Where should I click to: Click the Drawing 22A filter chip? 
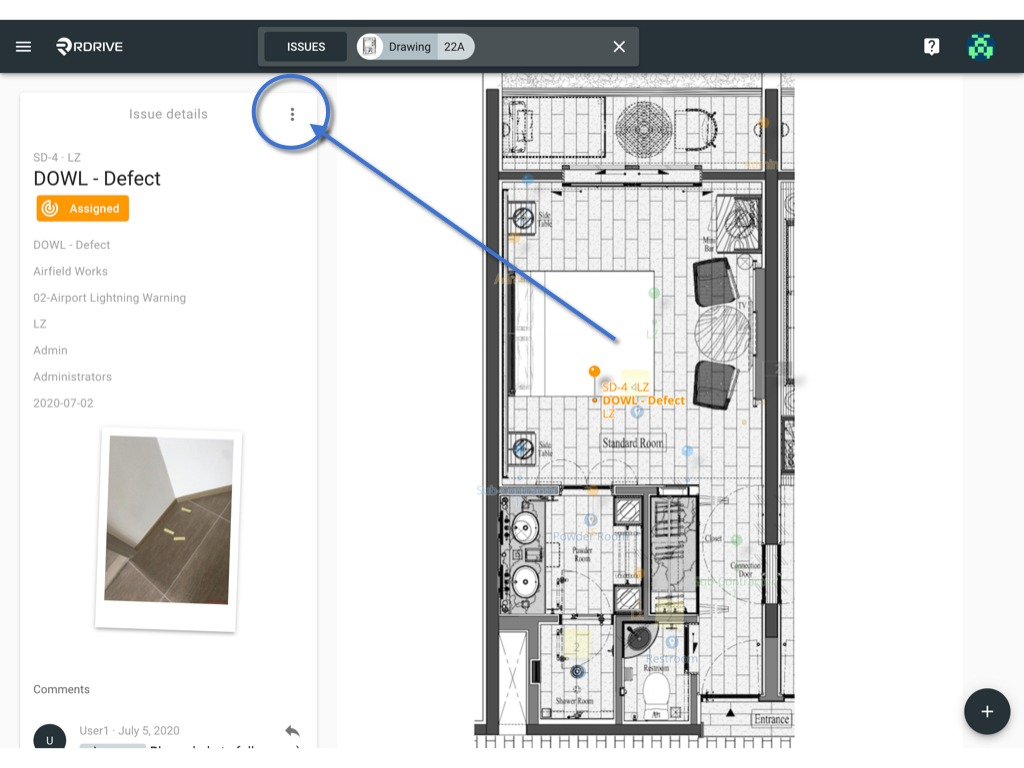[415, 46]
